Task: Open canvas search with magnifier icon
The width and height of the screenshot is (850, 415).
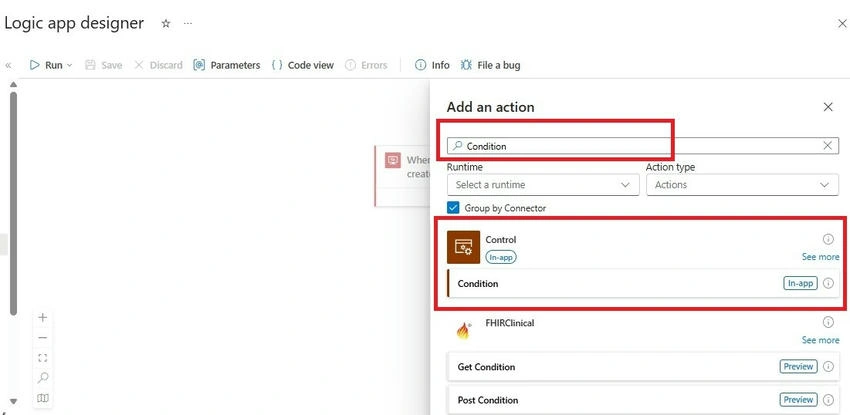Action: coord(43,378)
